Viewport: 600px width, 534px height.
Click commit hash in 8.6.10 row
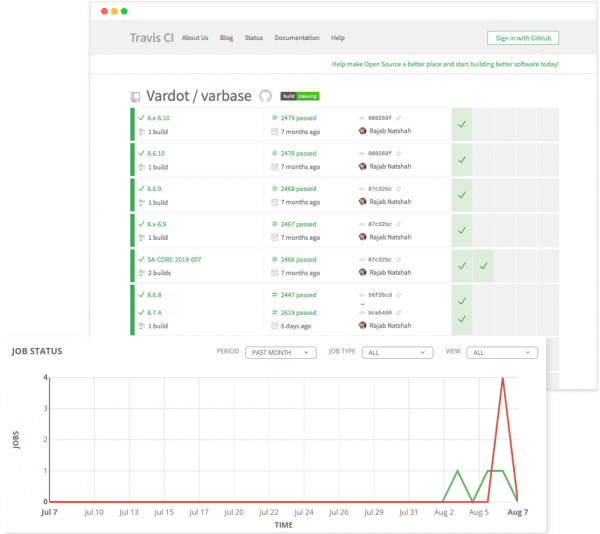coord(380,153)
